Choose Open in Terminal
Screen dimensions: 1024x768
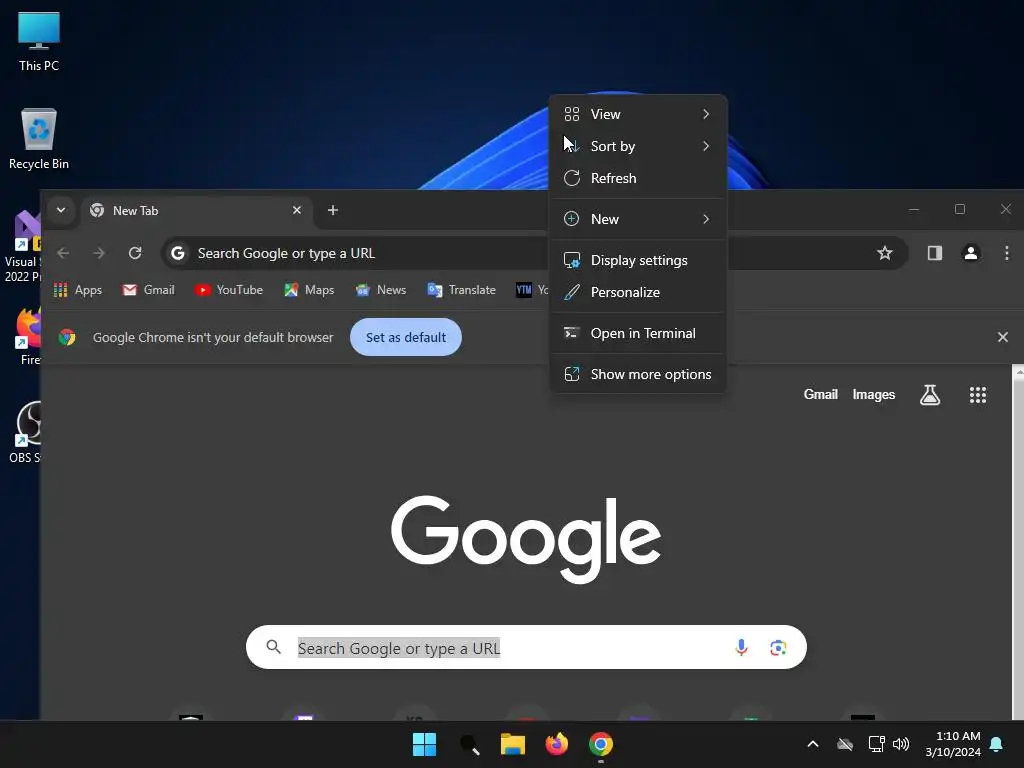click(638, 334)
